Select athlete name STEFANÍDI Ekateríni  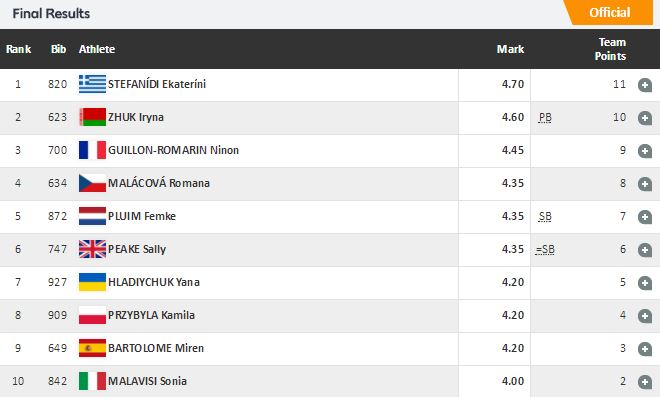click(157, 84)
